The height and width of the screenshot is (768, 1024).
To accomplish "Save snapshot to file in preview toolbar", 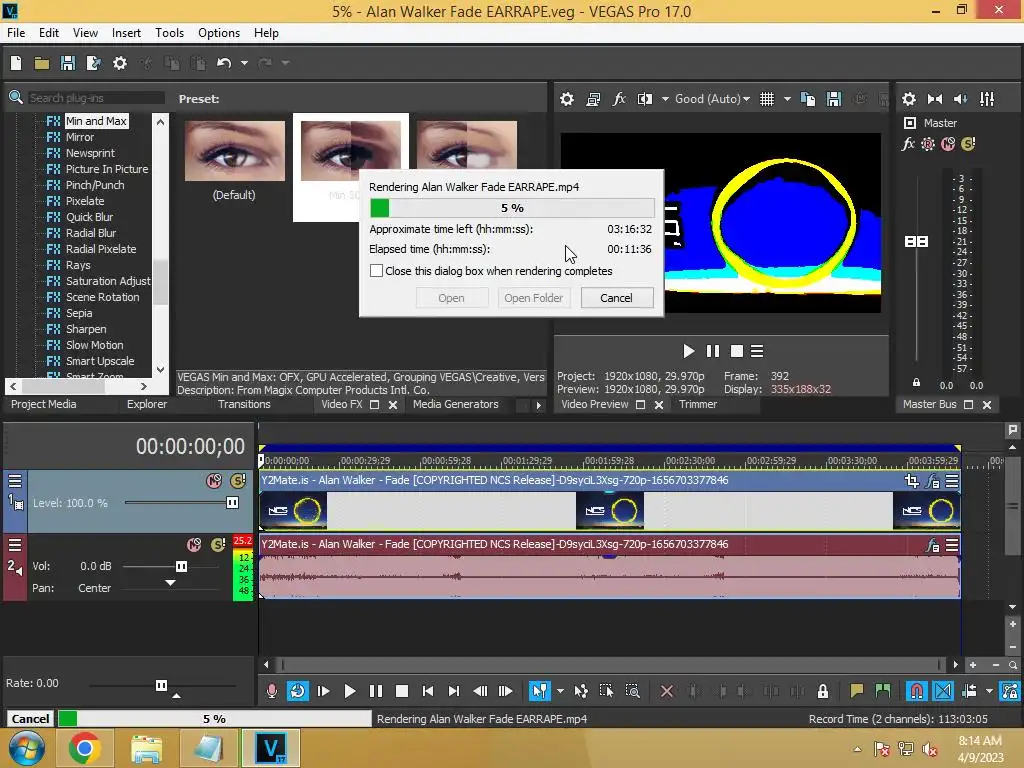I will [834, 99].
